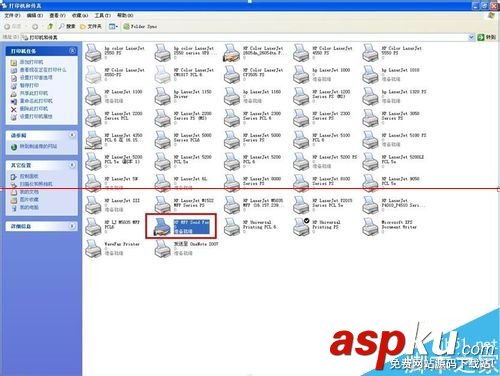
Task: Select hp color LaserJet 2550 PS printer
Action: click(x=115, y=53)
